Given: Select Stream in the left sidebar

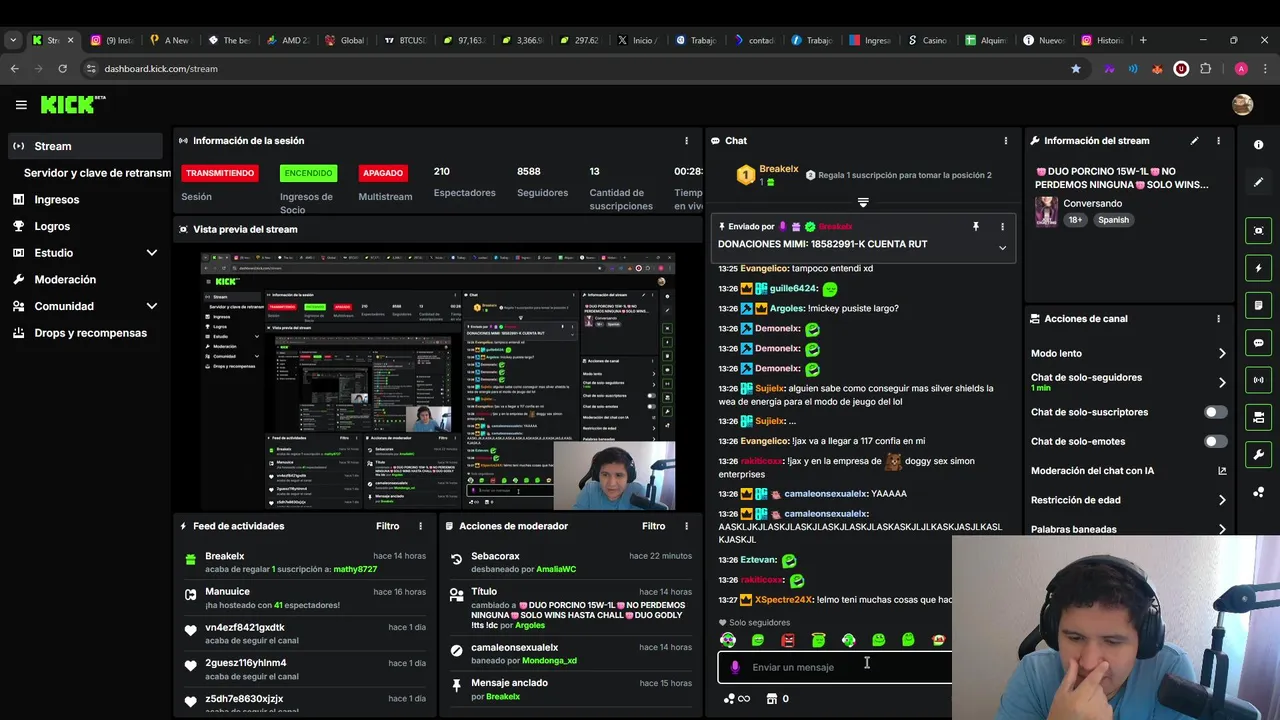Looking at the screenshot, I should click(x=84, y=146).
